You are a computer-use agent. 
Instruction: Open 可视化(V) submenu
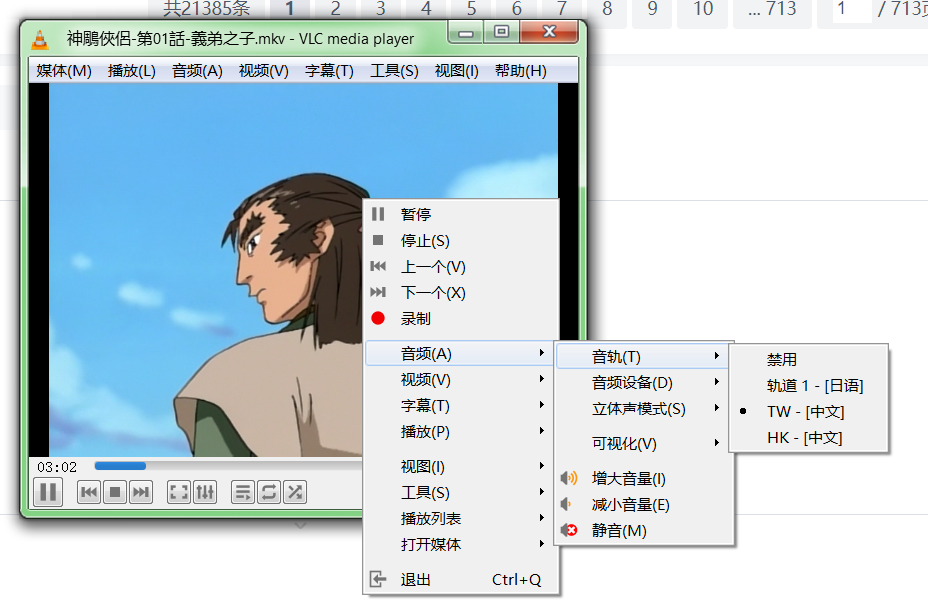(x=644, y=443)
